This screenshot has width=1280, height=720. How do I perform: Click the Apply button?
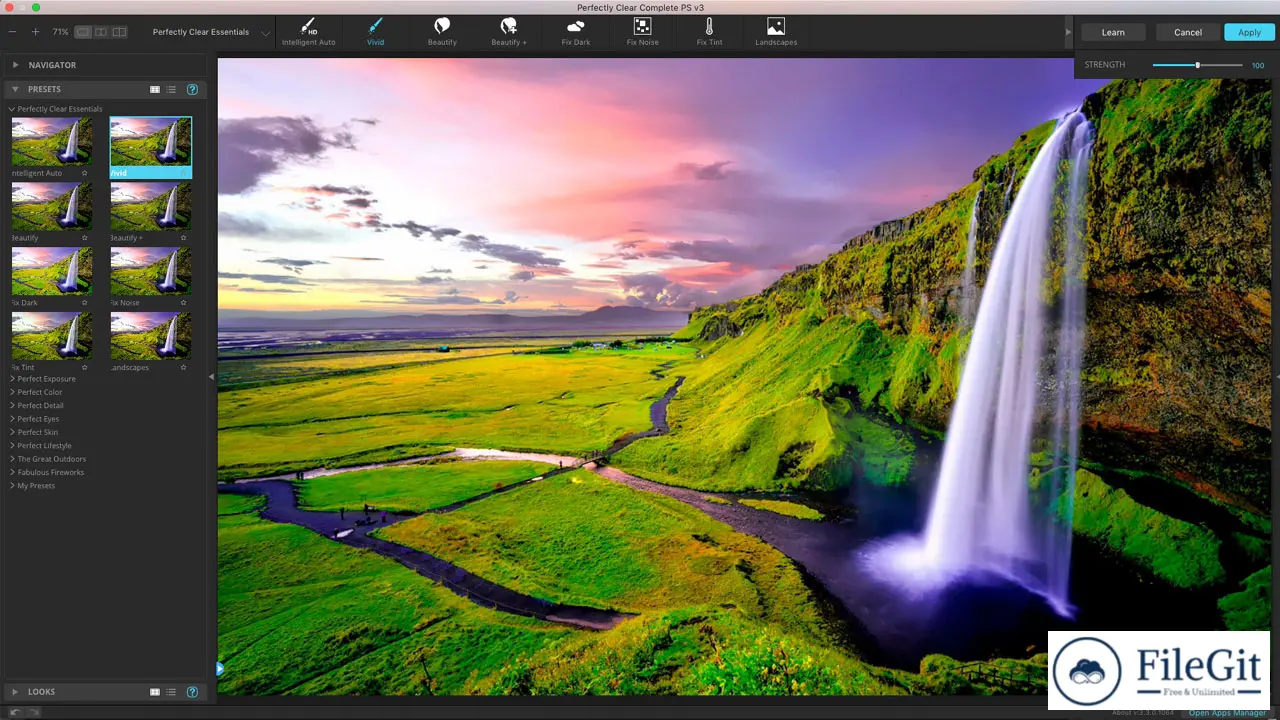1249,32
